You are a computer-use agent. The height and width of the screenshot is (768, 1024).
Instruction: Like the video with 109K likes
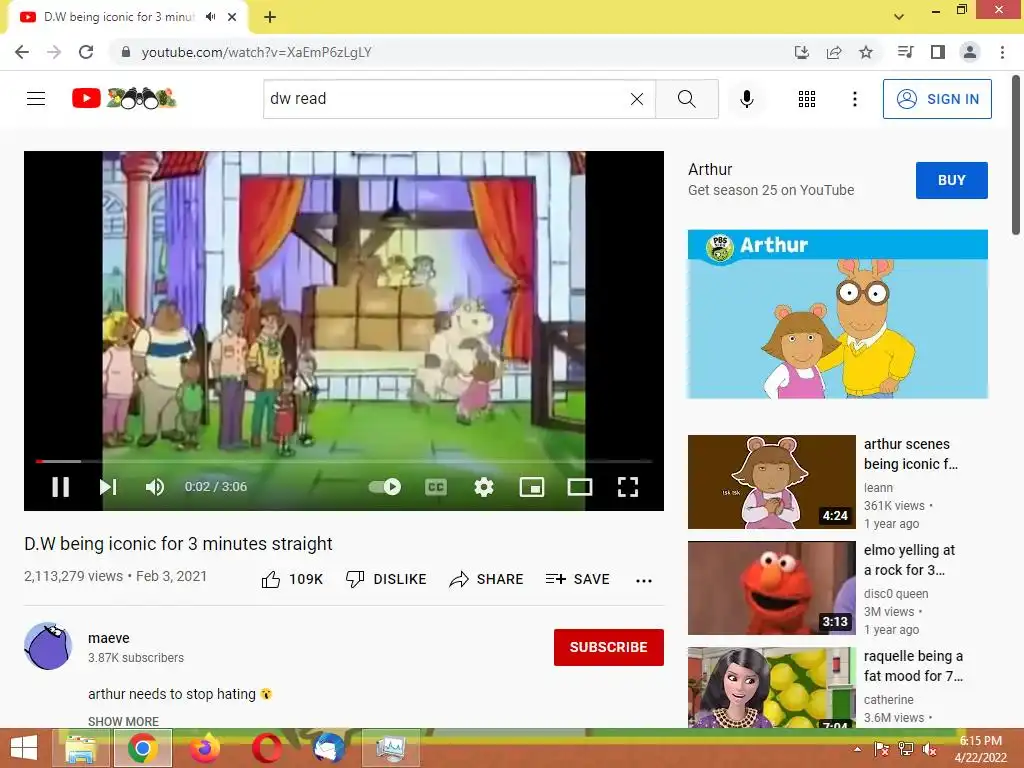[292, 579]
